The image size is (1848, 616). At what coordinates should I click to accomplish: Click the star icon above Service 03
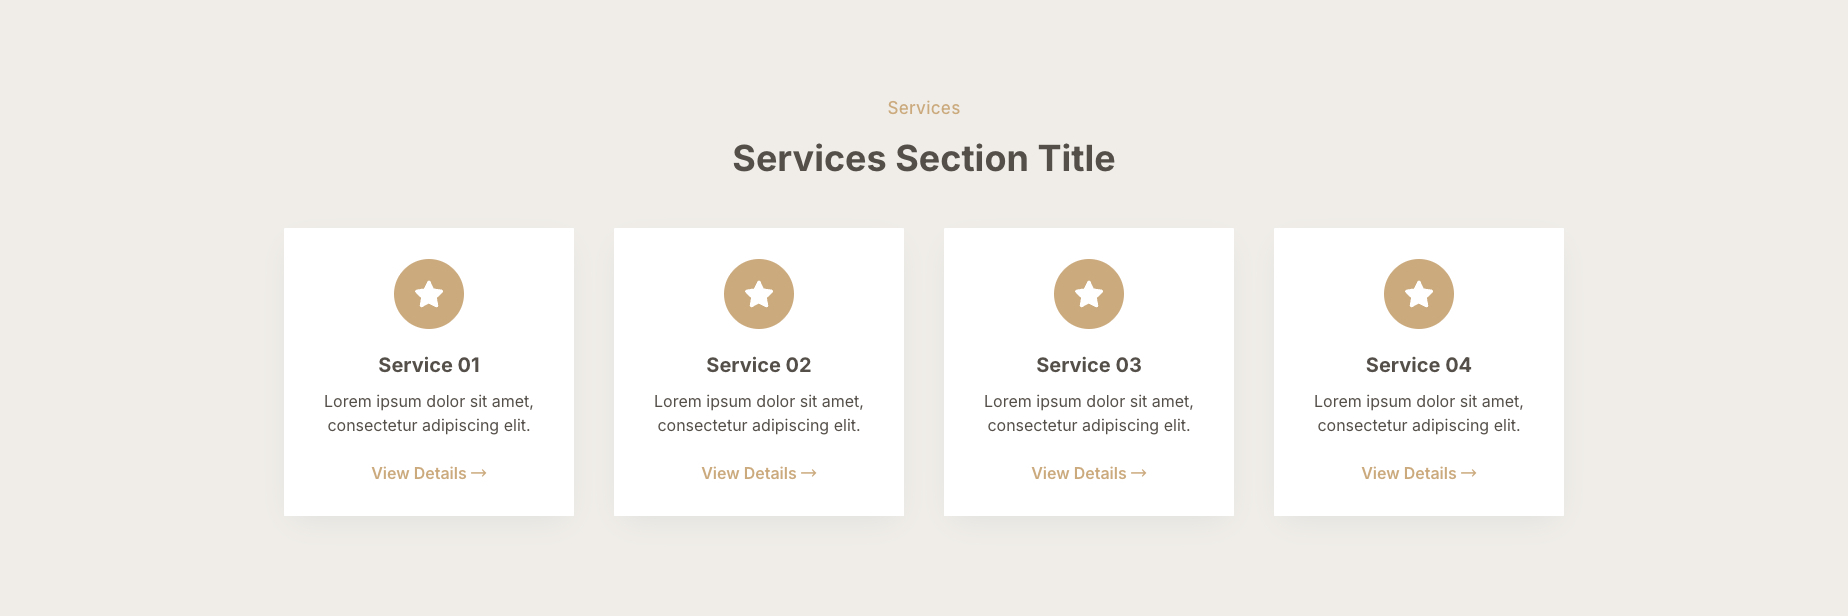click(1089, 294)
